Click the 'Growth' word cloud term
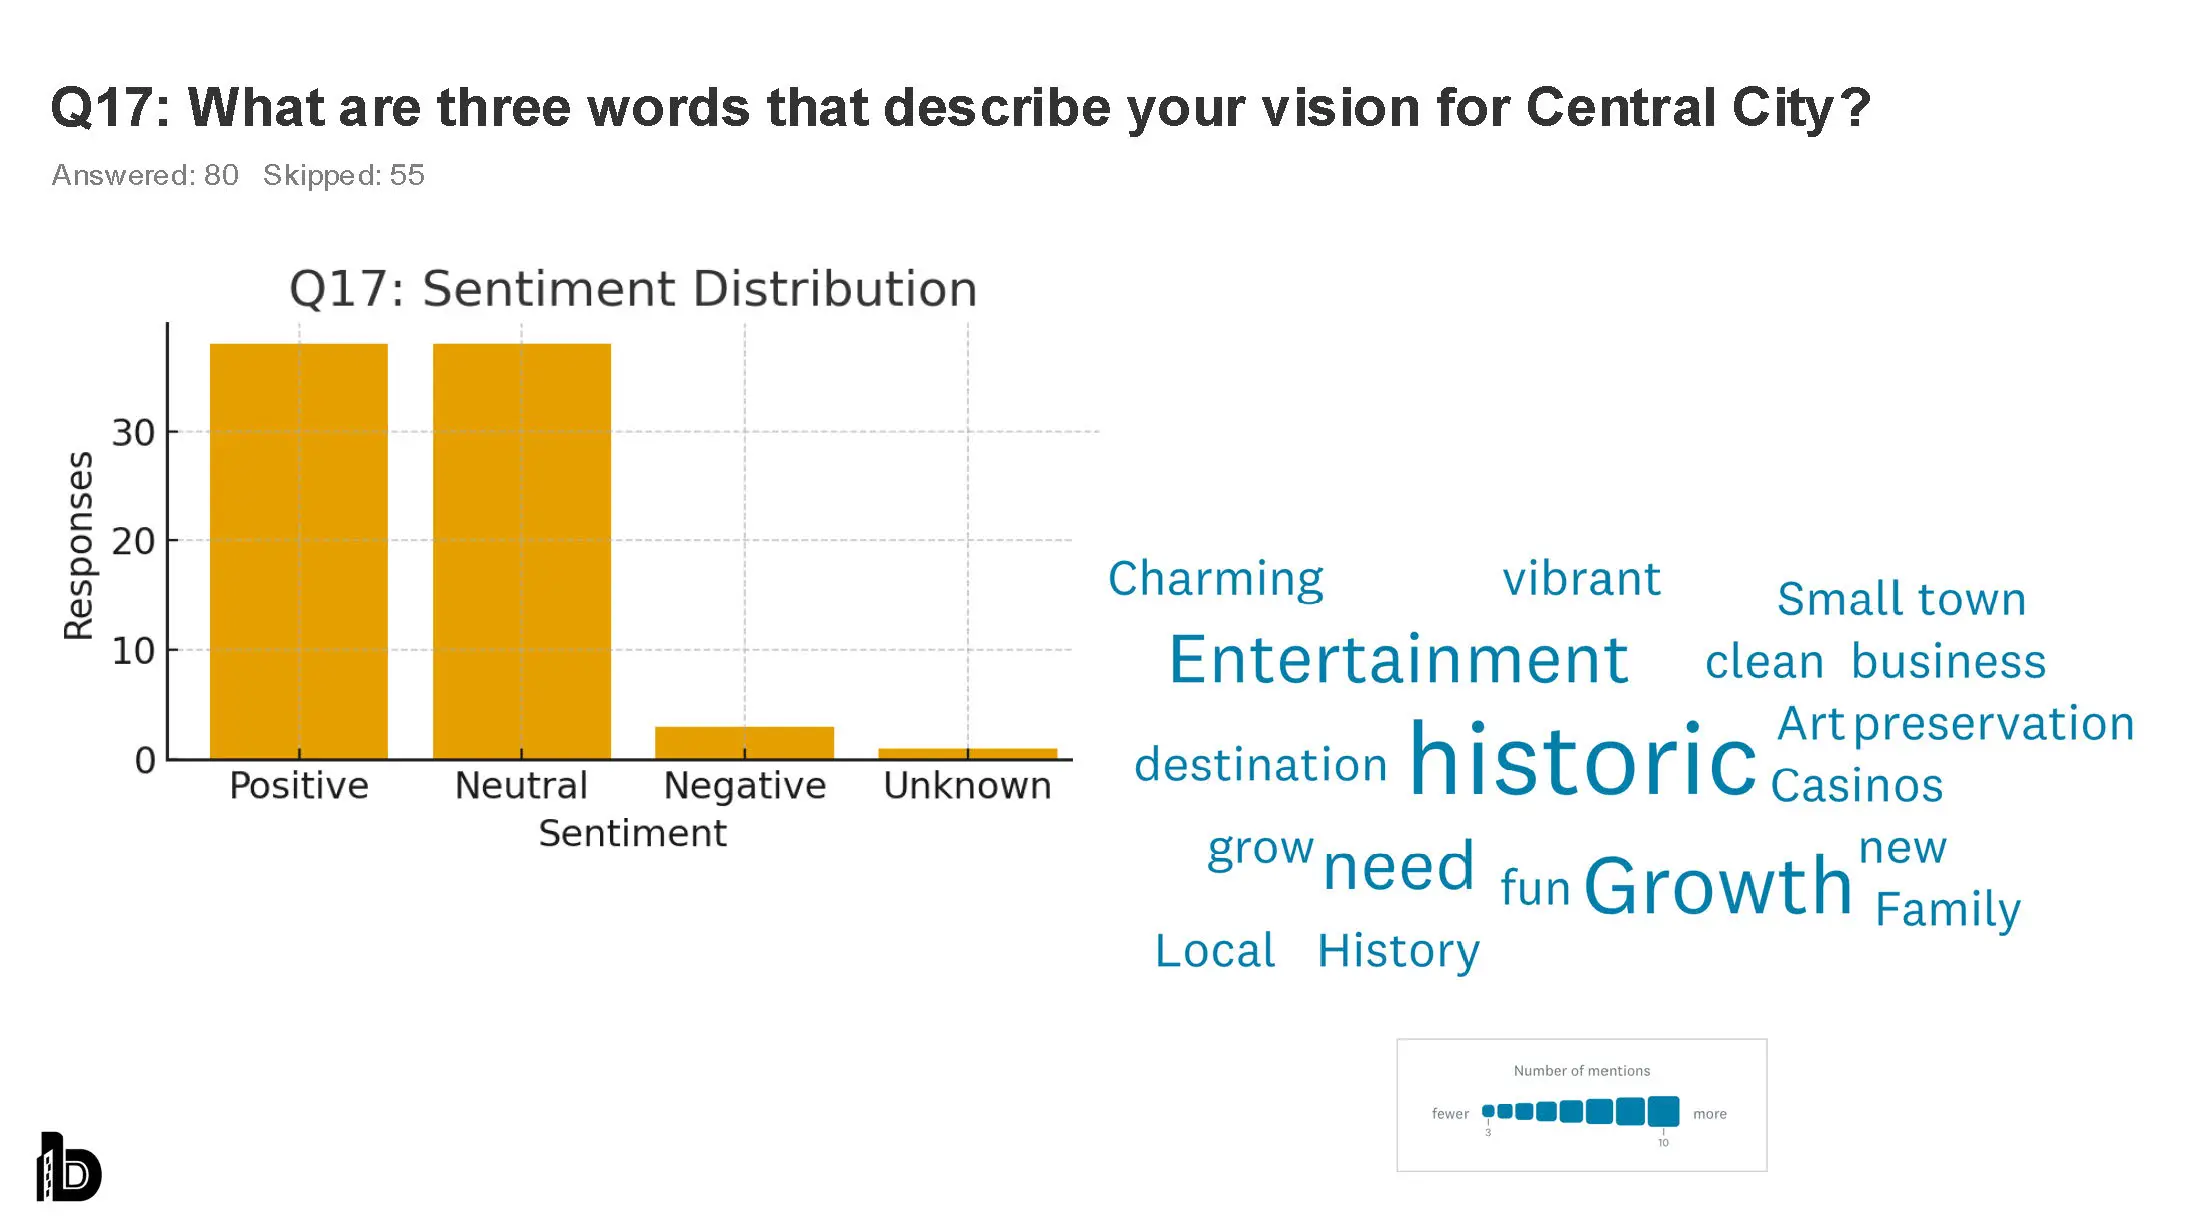This screenshot has height=1221, width=2210. 1718,886
